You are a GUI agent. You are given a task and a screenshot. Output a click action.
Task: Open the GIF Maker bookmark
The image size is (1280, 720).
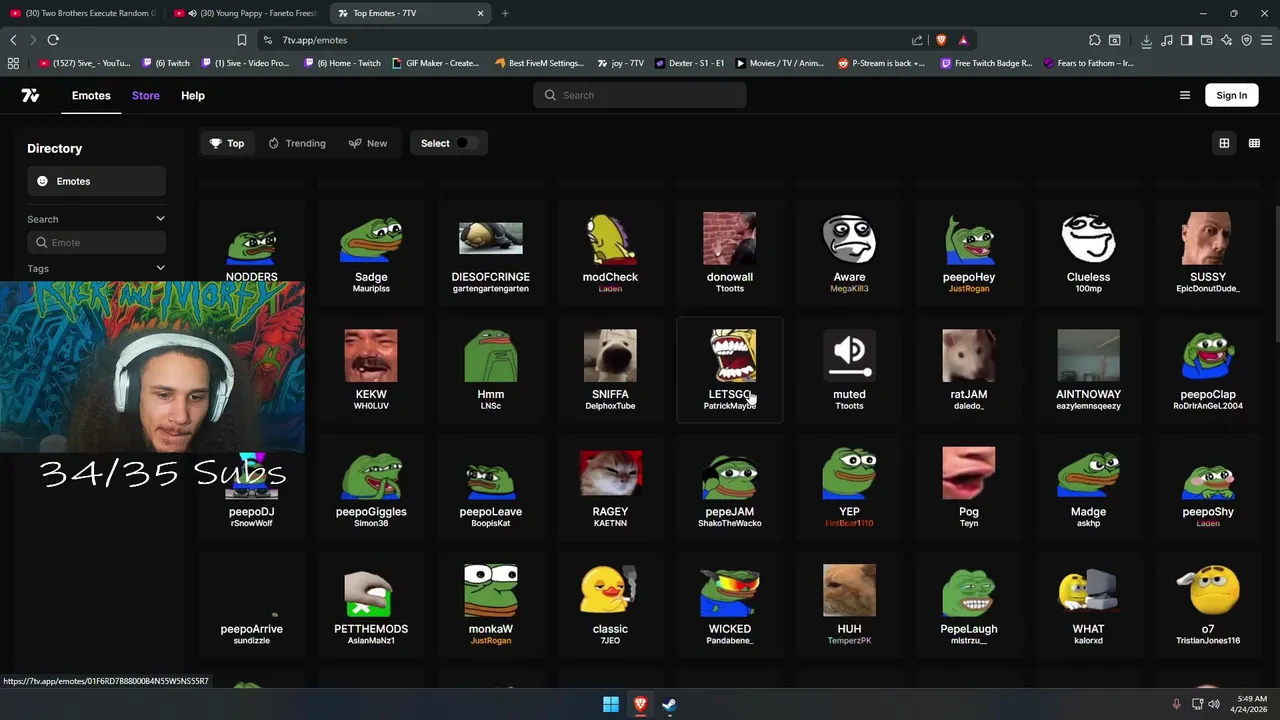tap(435, 63)
